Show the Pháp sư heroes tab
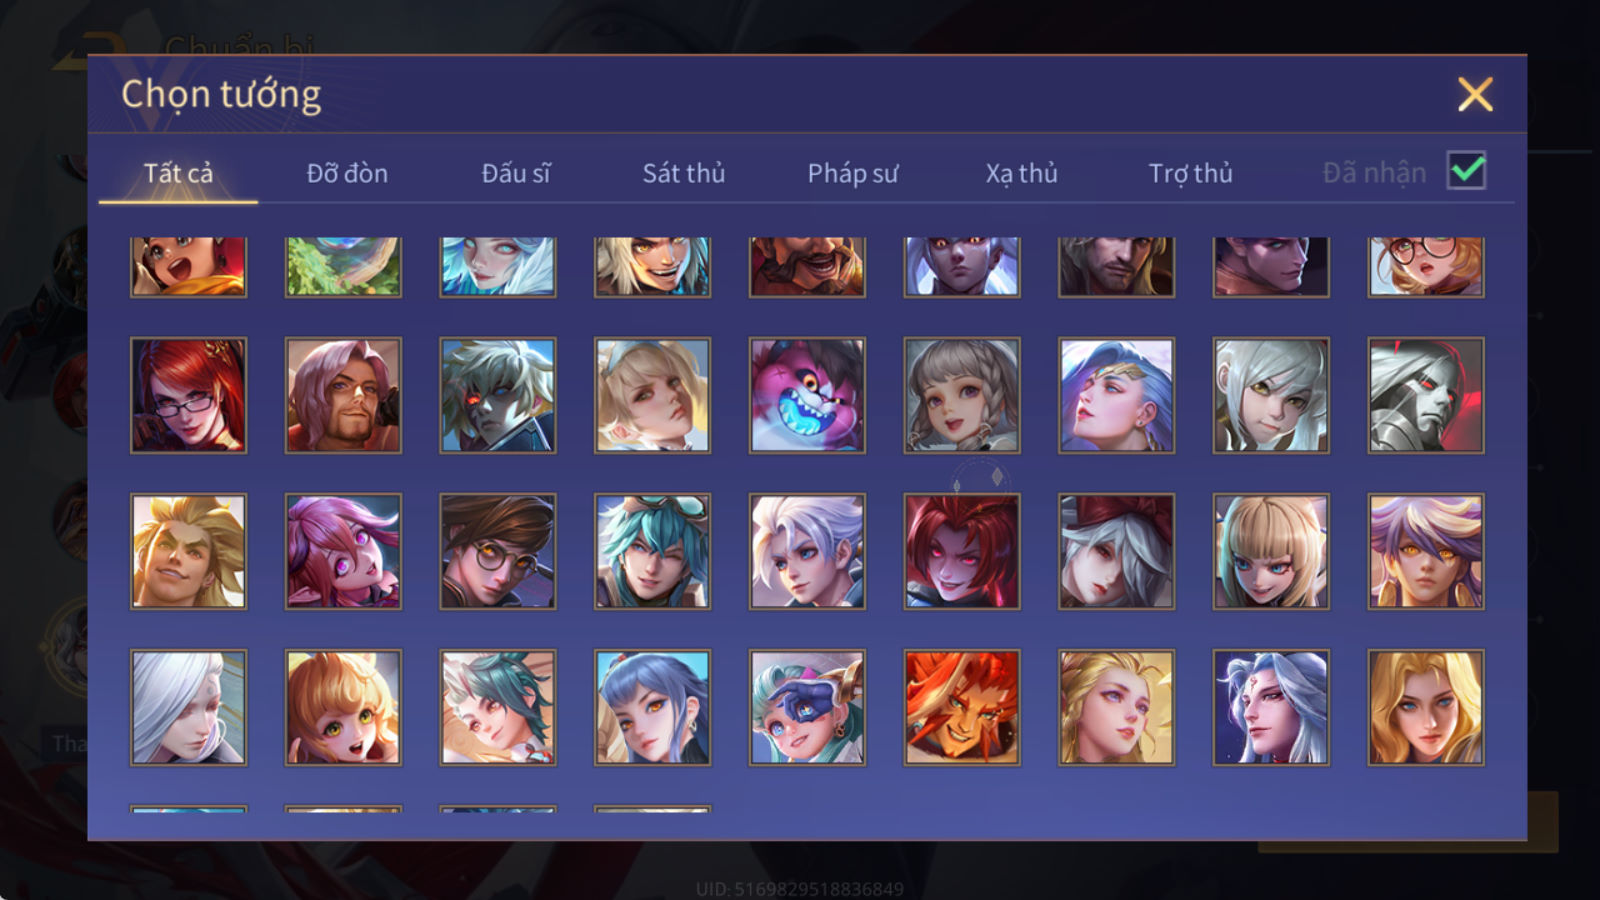 point(853,173)
